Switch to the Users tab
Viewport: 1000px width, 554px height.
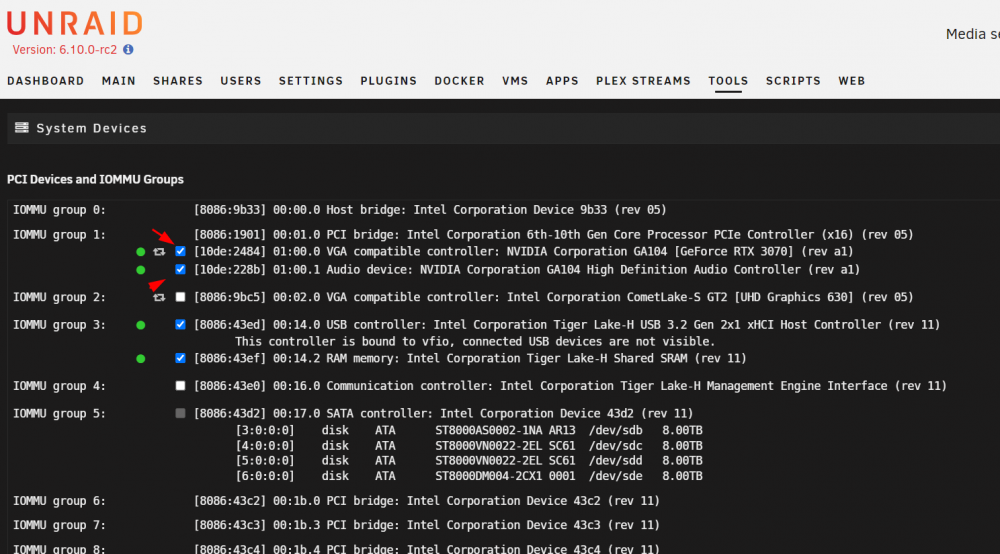[241, 81]
